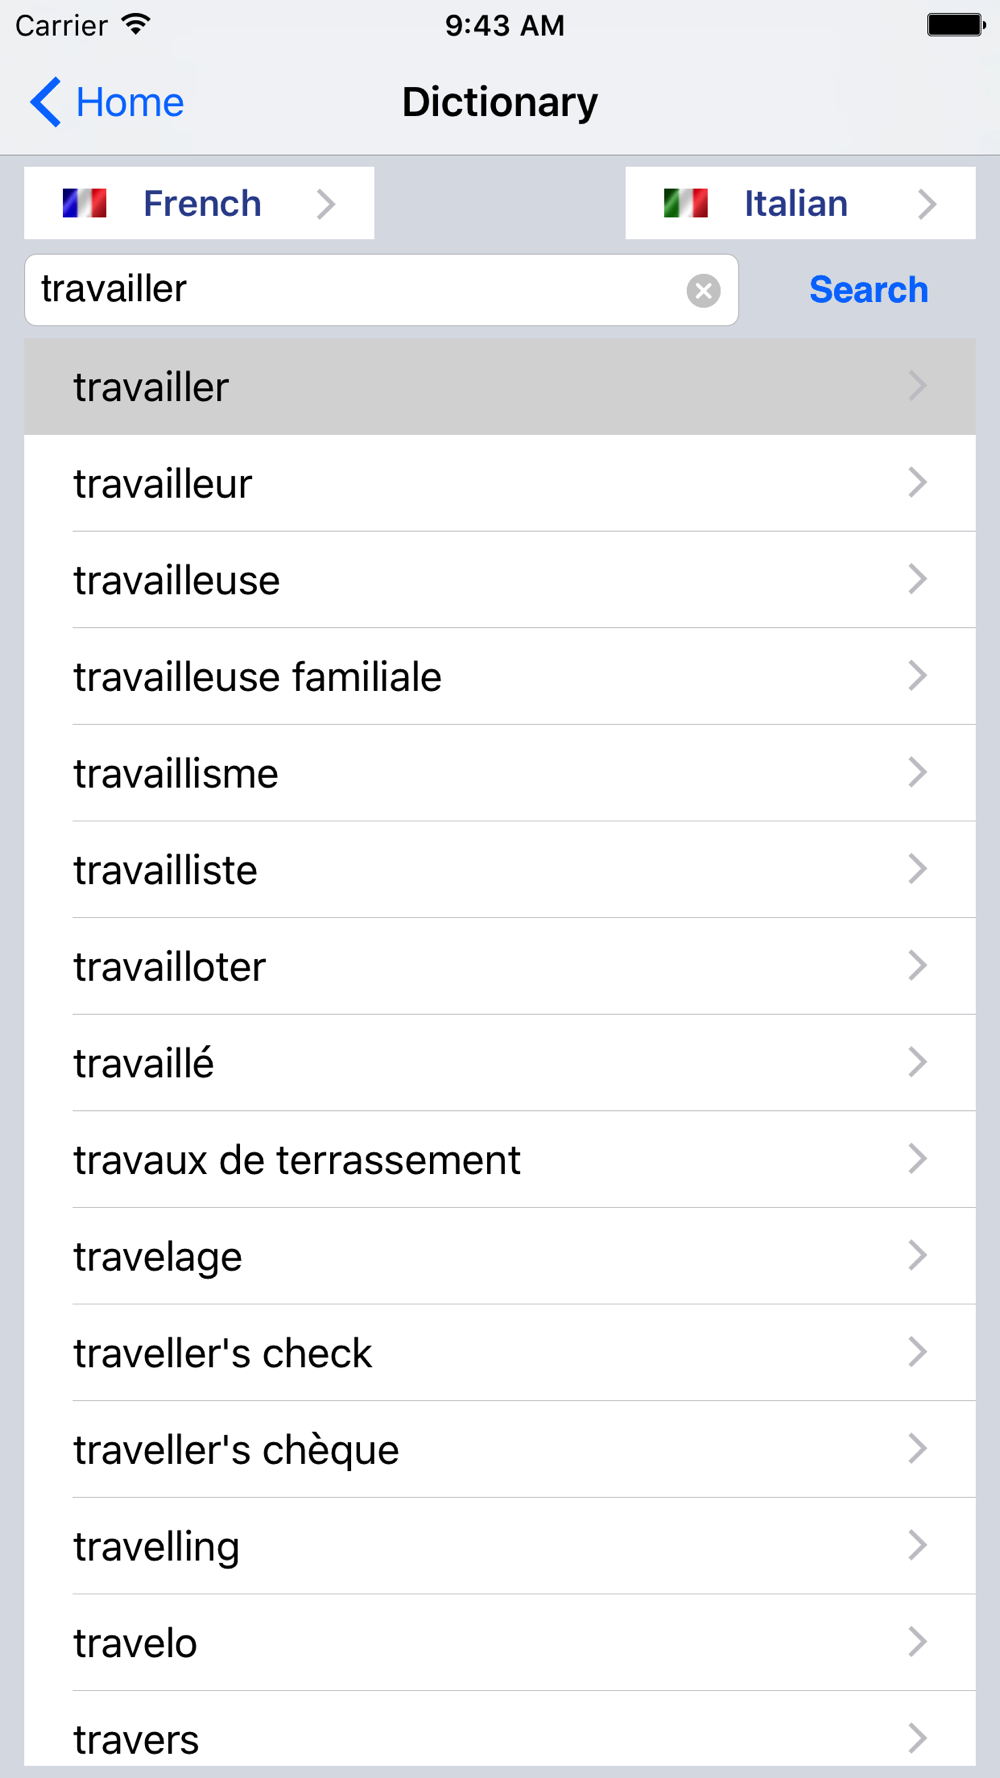Open the travailloter entry
The width and height of the screenshot is (1000, 1778).
coord(500,967)
